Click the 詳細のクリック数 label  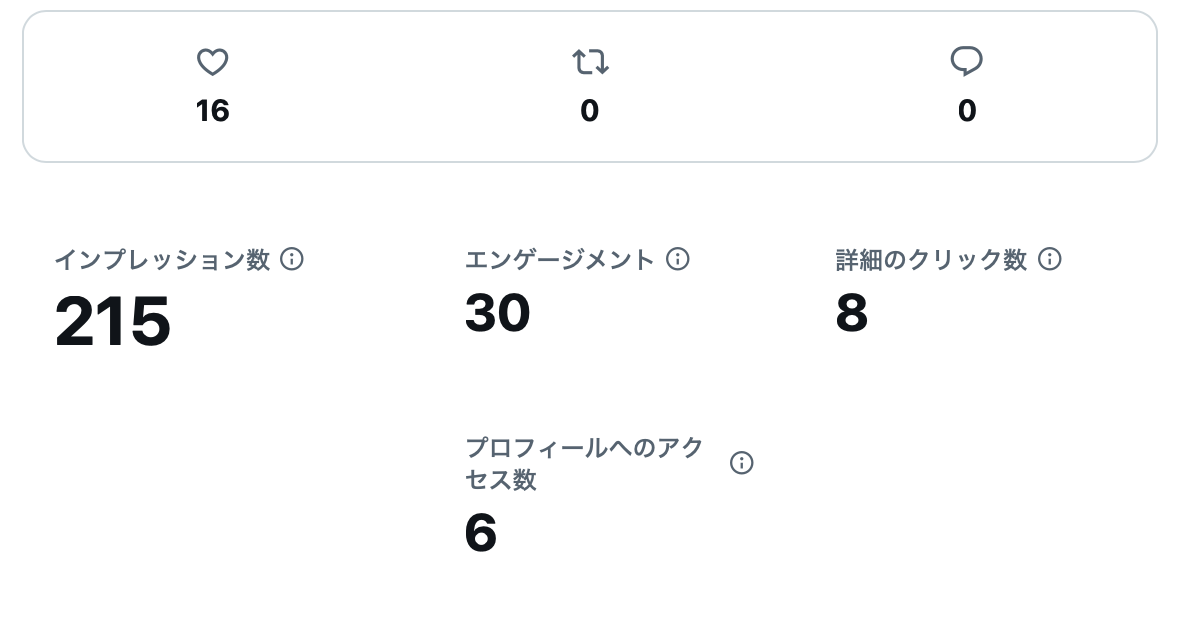coord(931,260)
